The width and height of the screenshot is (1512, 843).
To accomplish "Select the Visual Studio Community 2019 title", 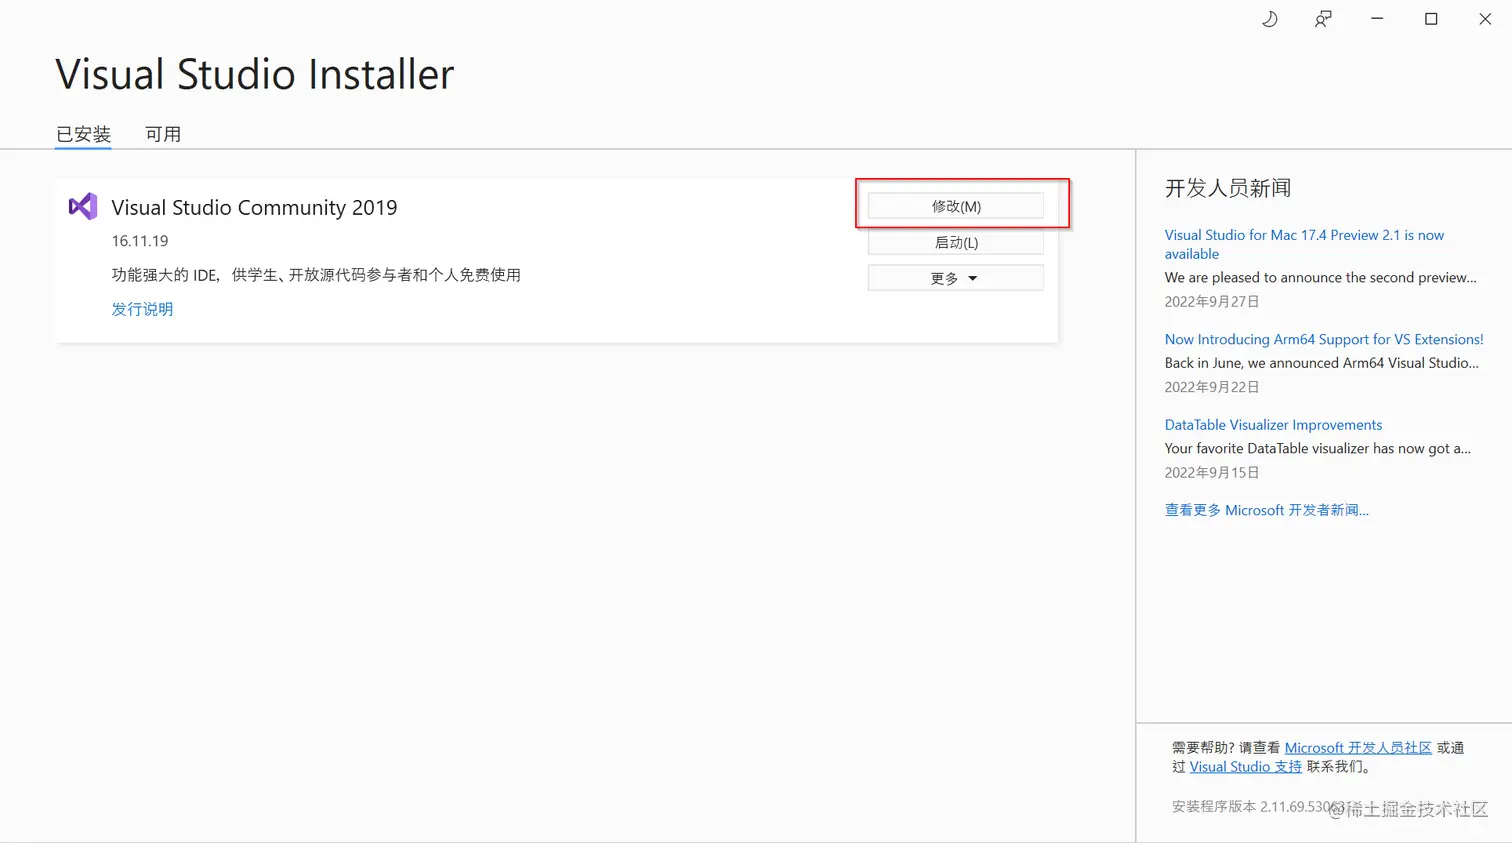I will [x=254, y=207].
